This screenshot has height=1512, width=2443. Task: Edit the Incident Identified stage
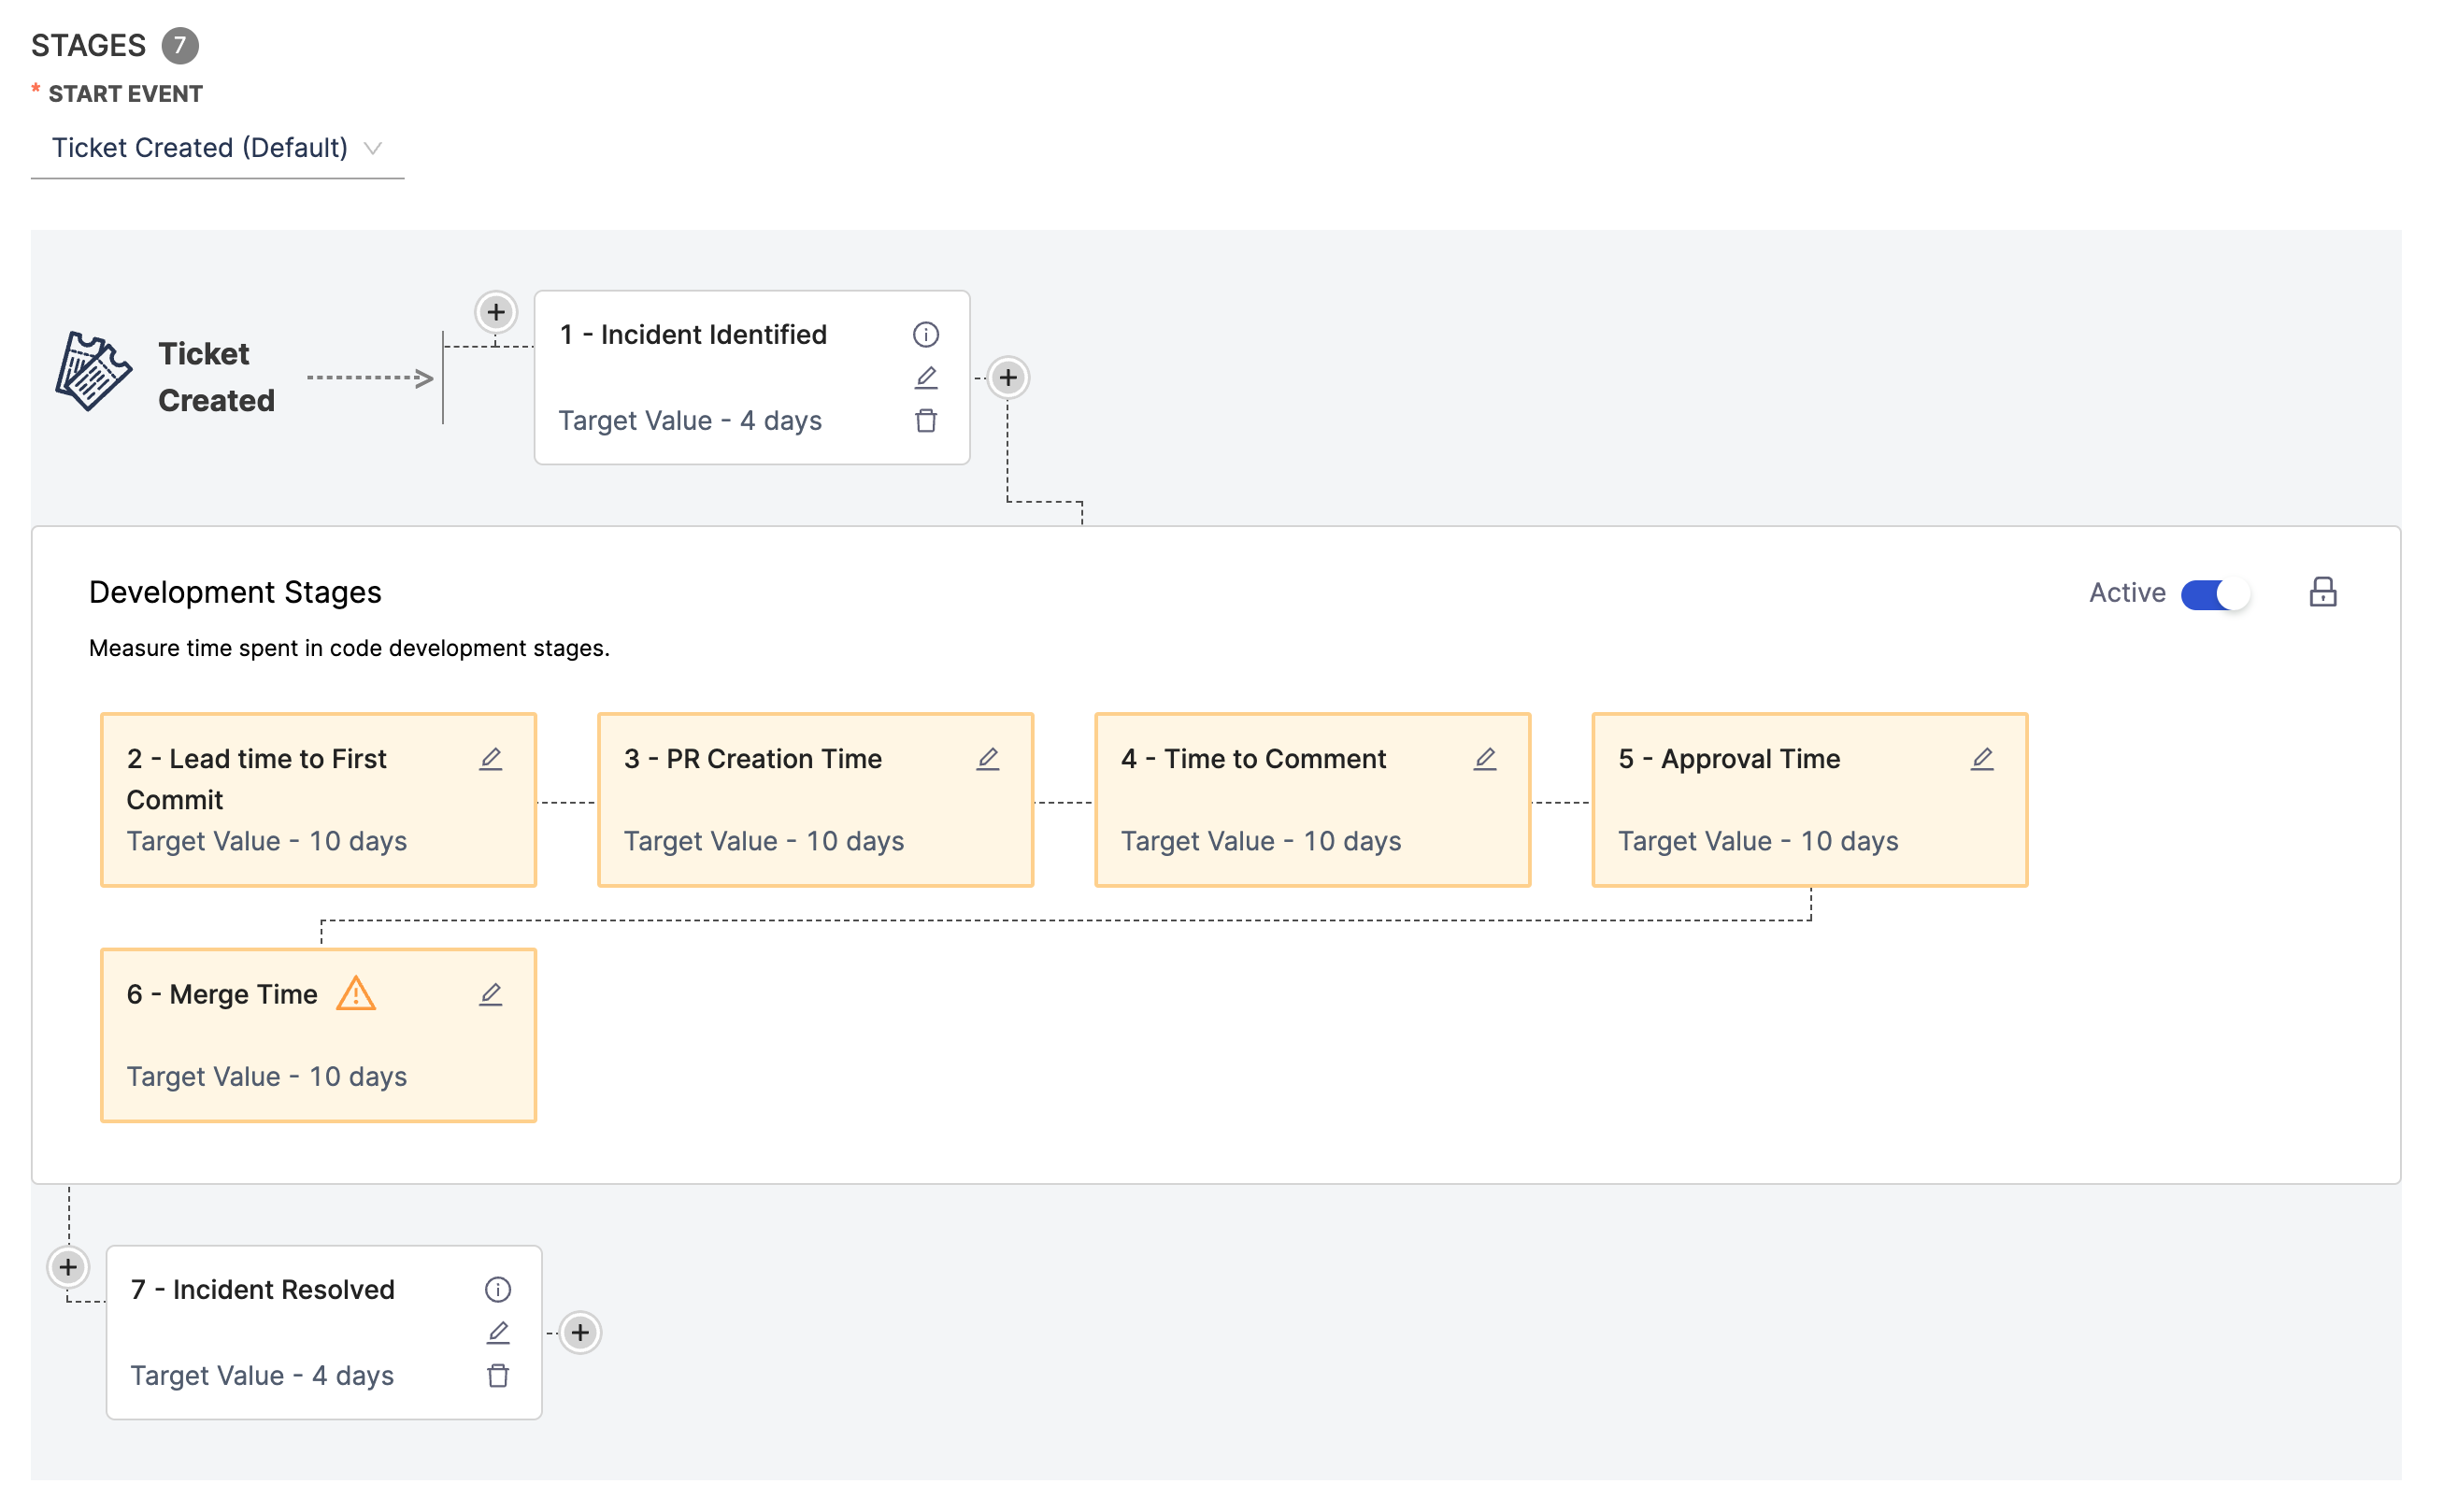click(x=925, y=377)
